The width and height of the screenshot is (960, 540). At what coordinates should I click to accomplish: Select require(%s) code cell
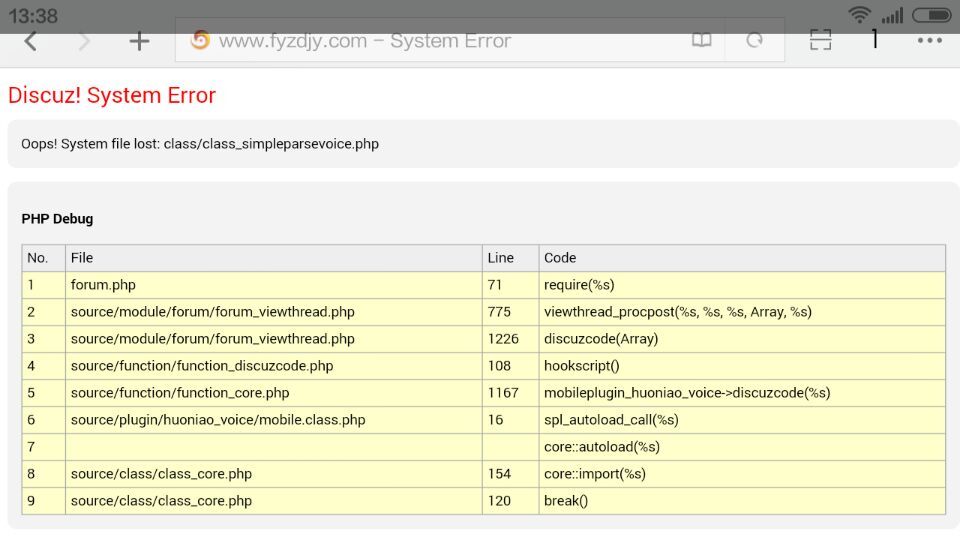tap(742, 285)
